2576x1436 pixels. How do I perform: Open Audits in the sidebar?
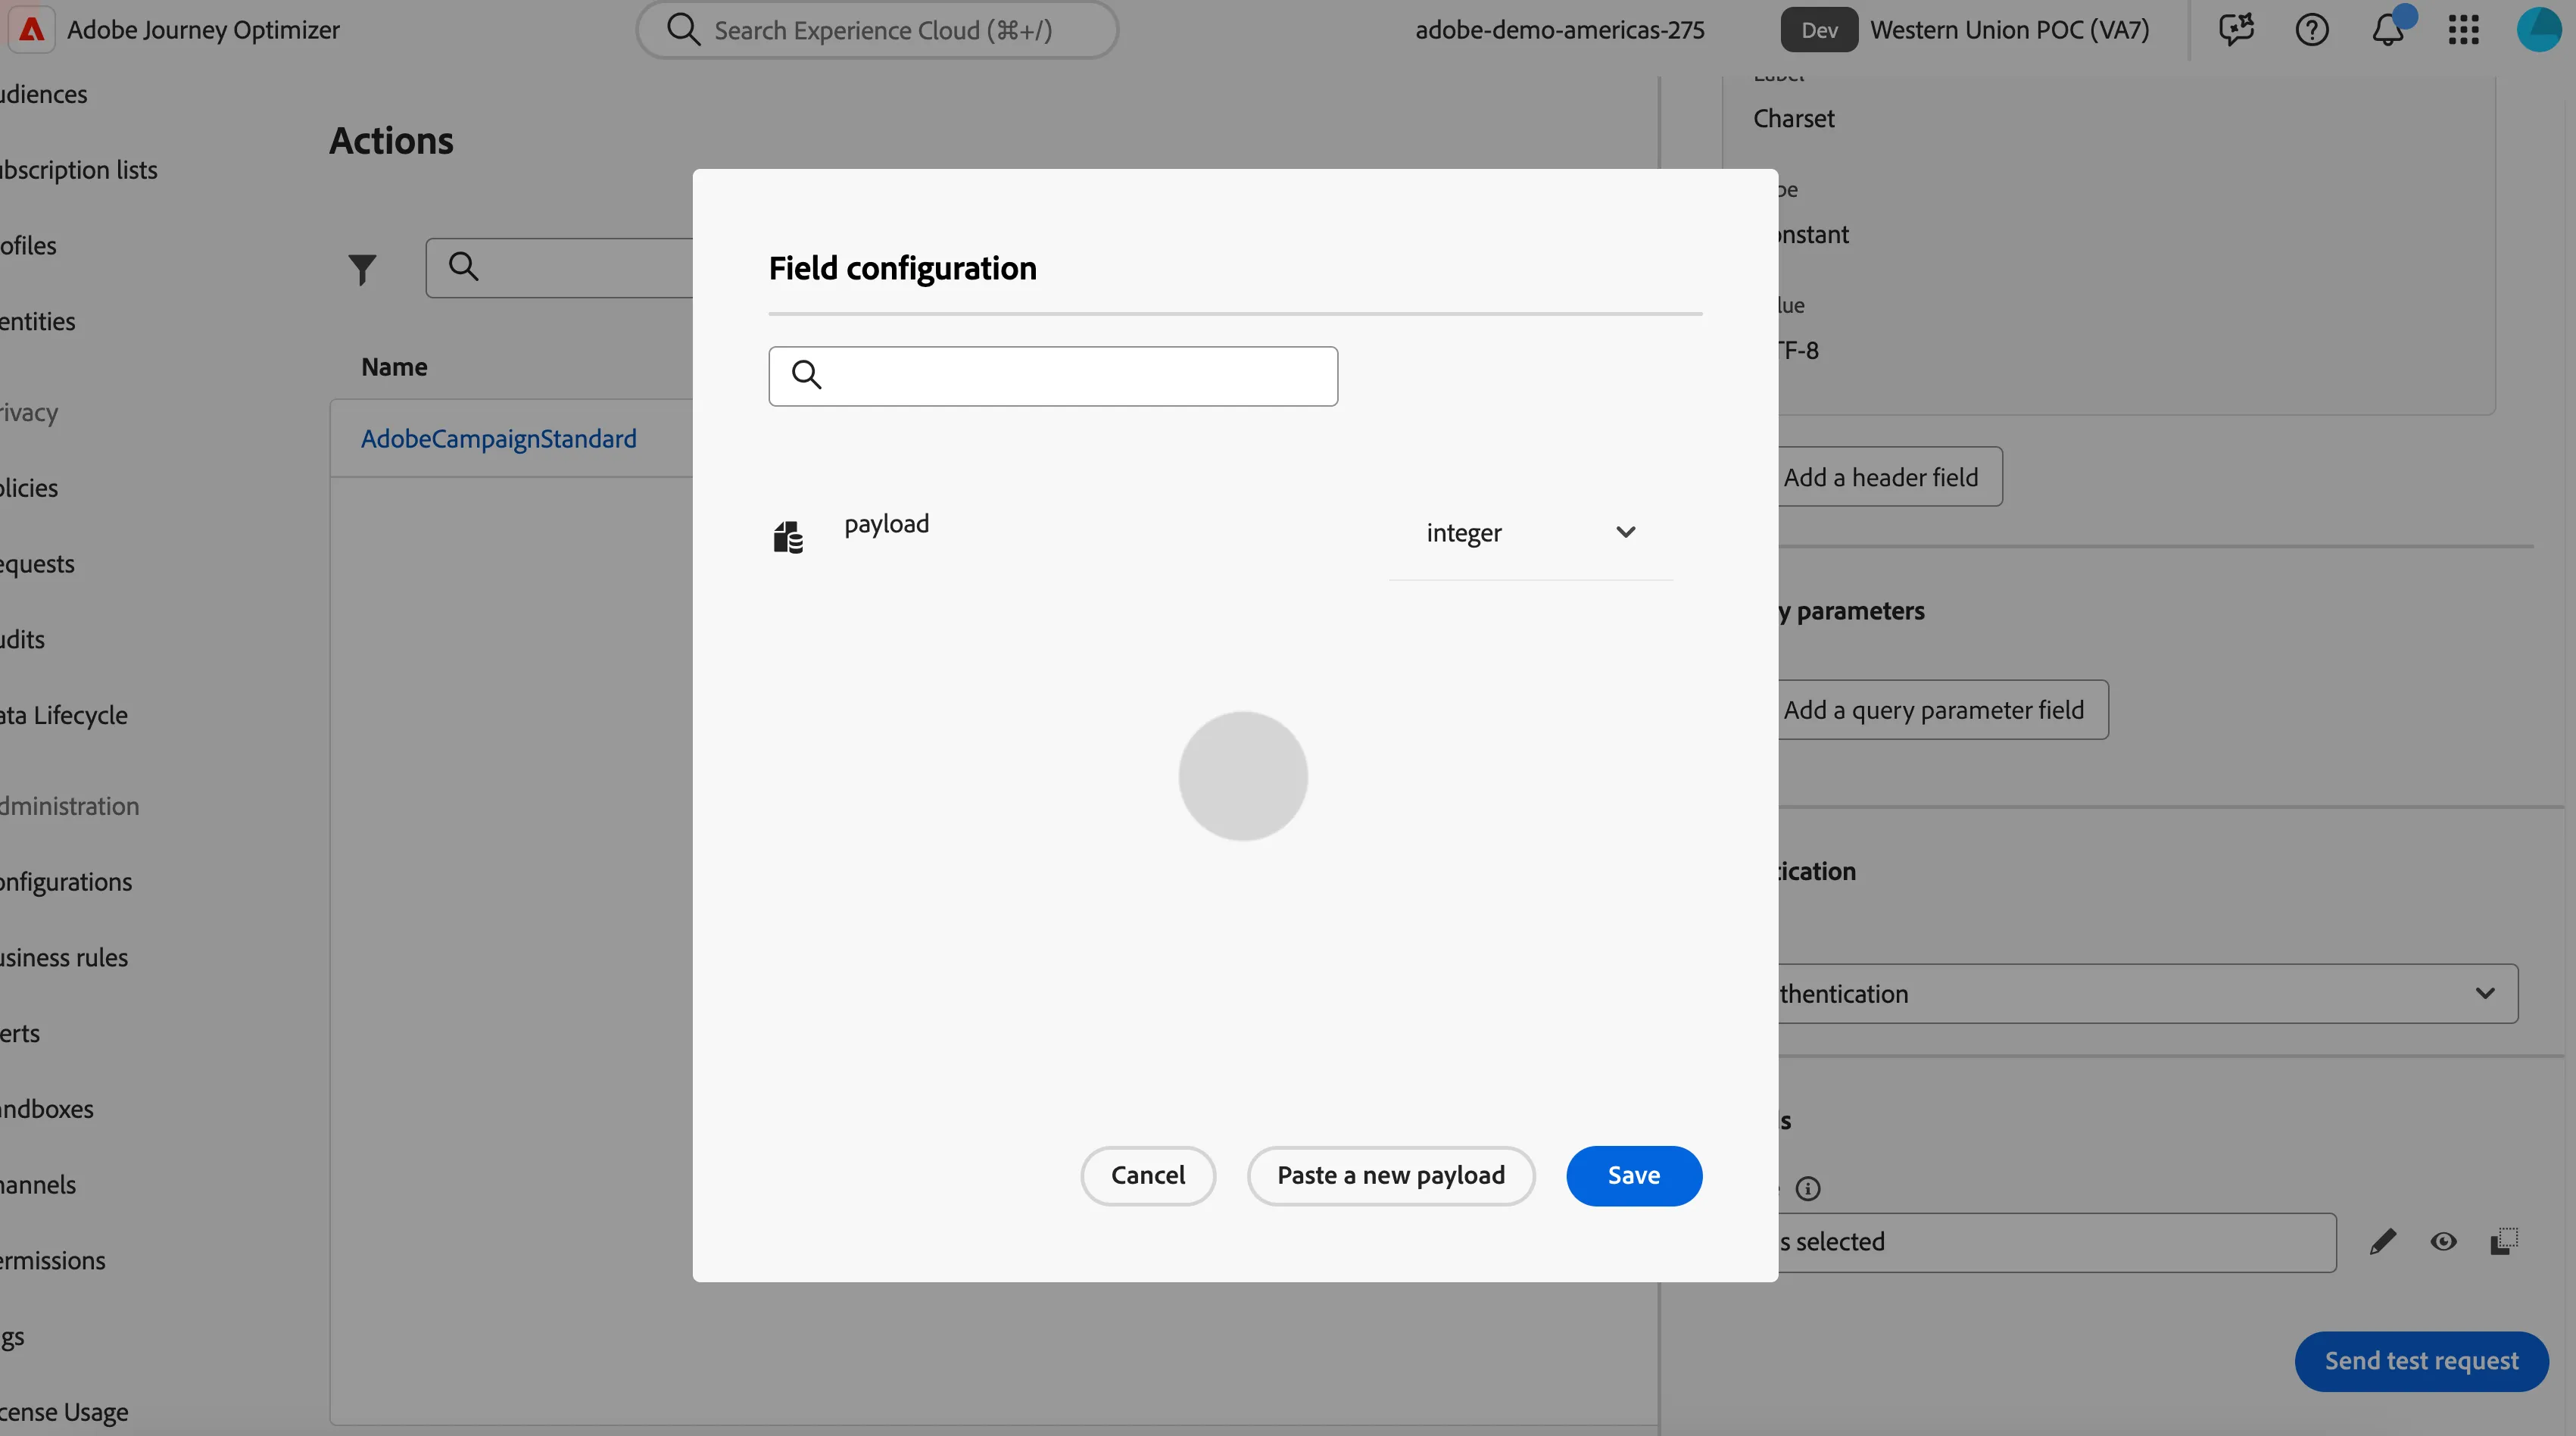[22, 639]
